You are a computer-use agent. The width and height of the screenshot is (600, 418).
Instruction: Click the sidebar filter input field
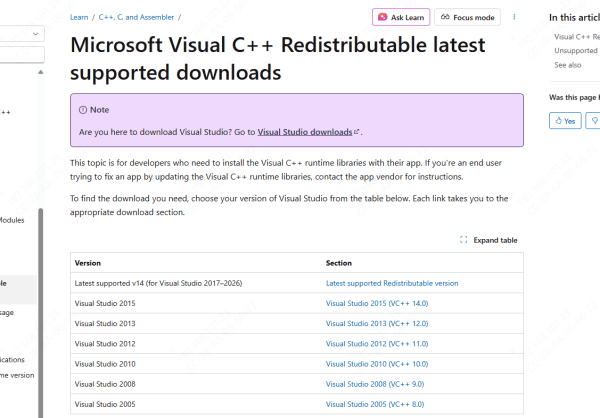pos(22,54)
